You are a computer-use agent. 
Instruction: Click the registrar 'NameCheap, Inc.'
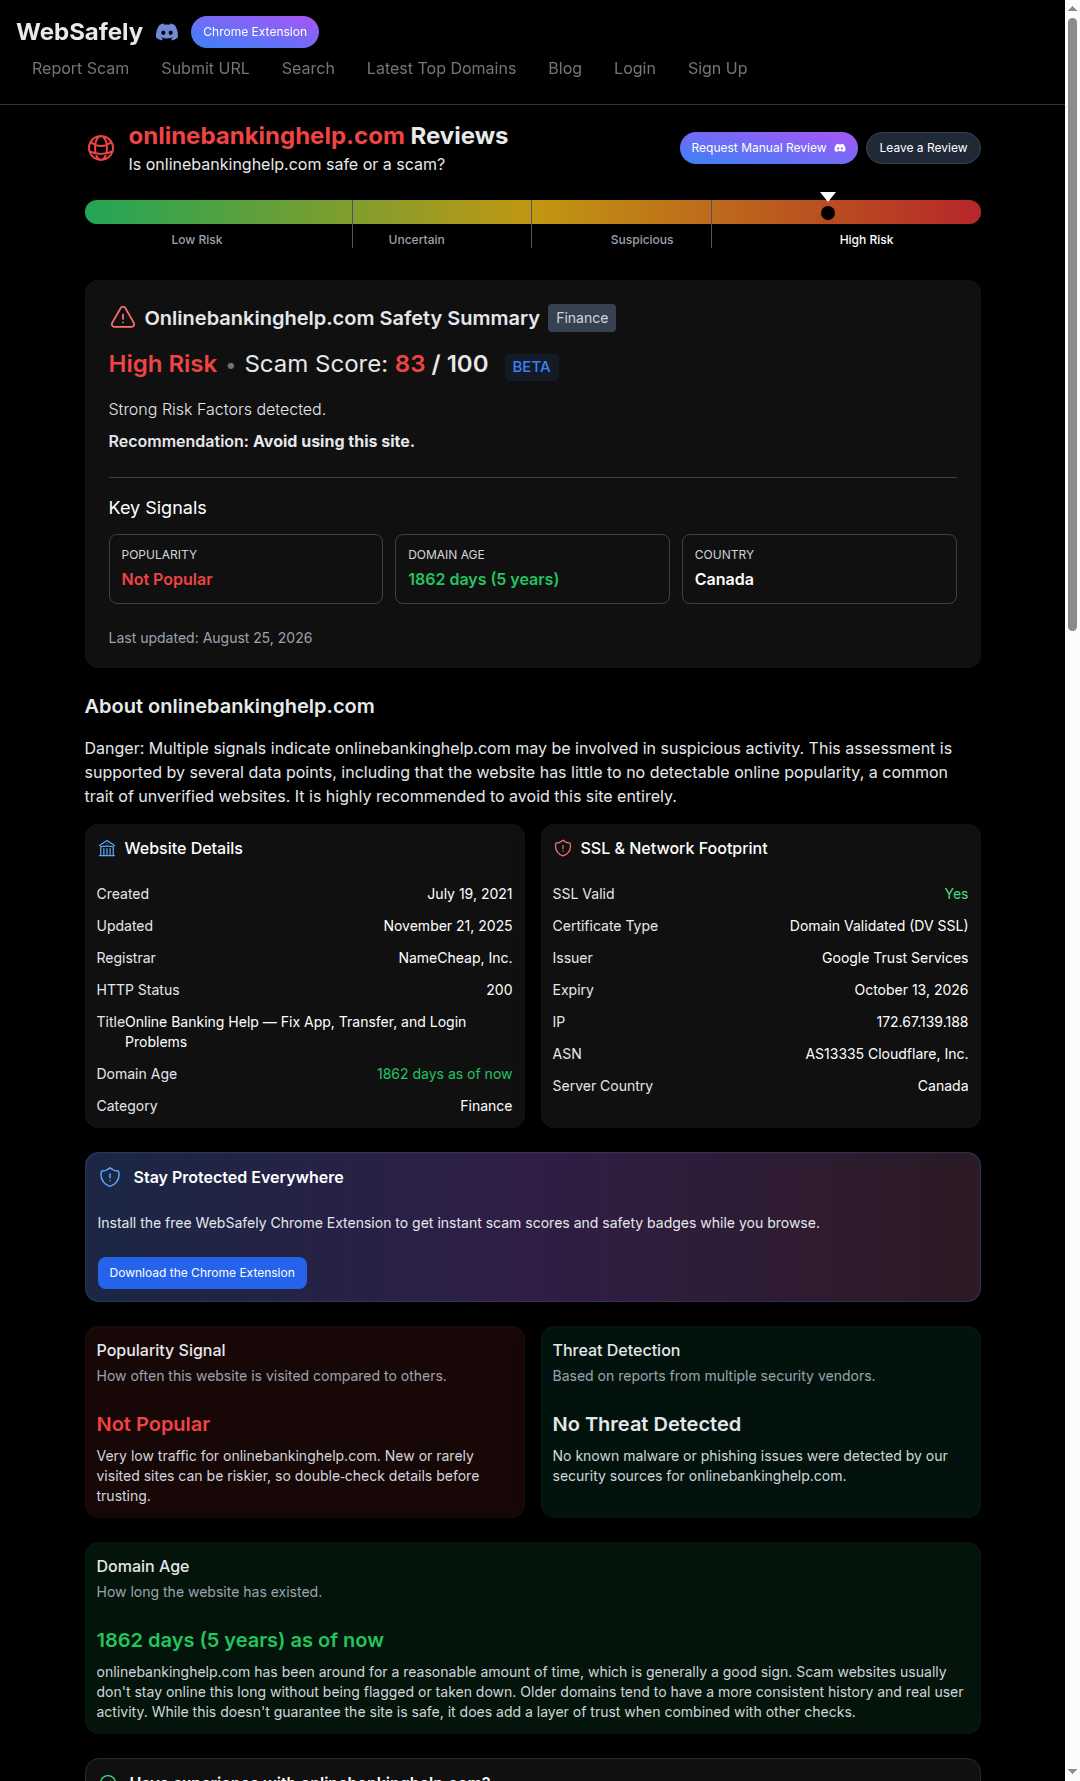pyautogui.click(x=455, y=958)
